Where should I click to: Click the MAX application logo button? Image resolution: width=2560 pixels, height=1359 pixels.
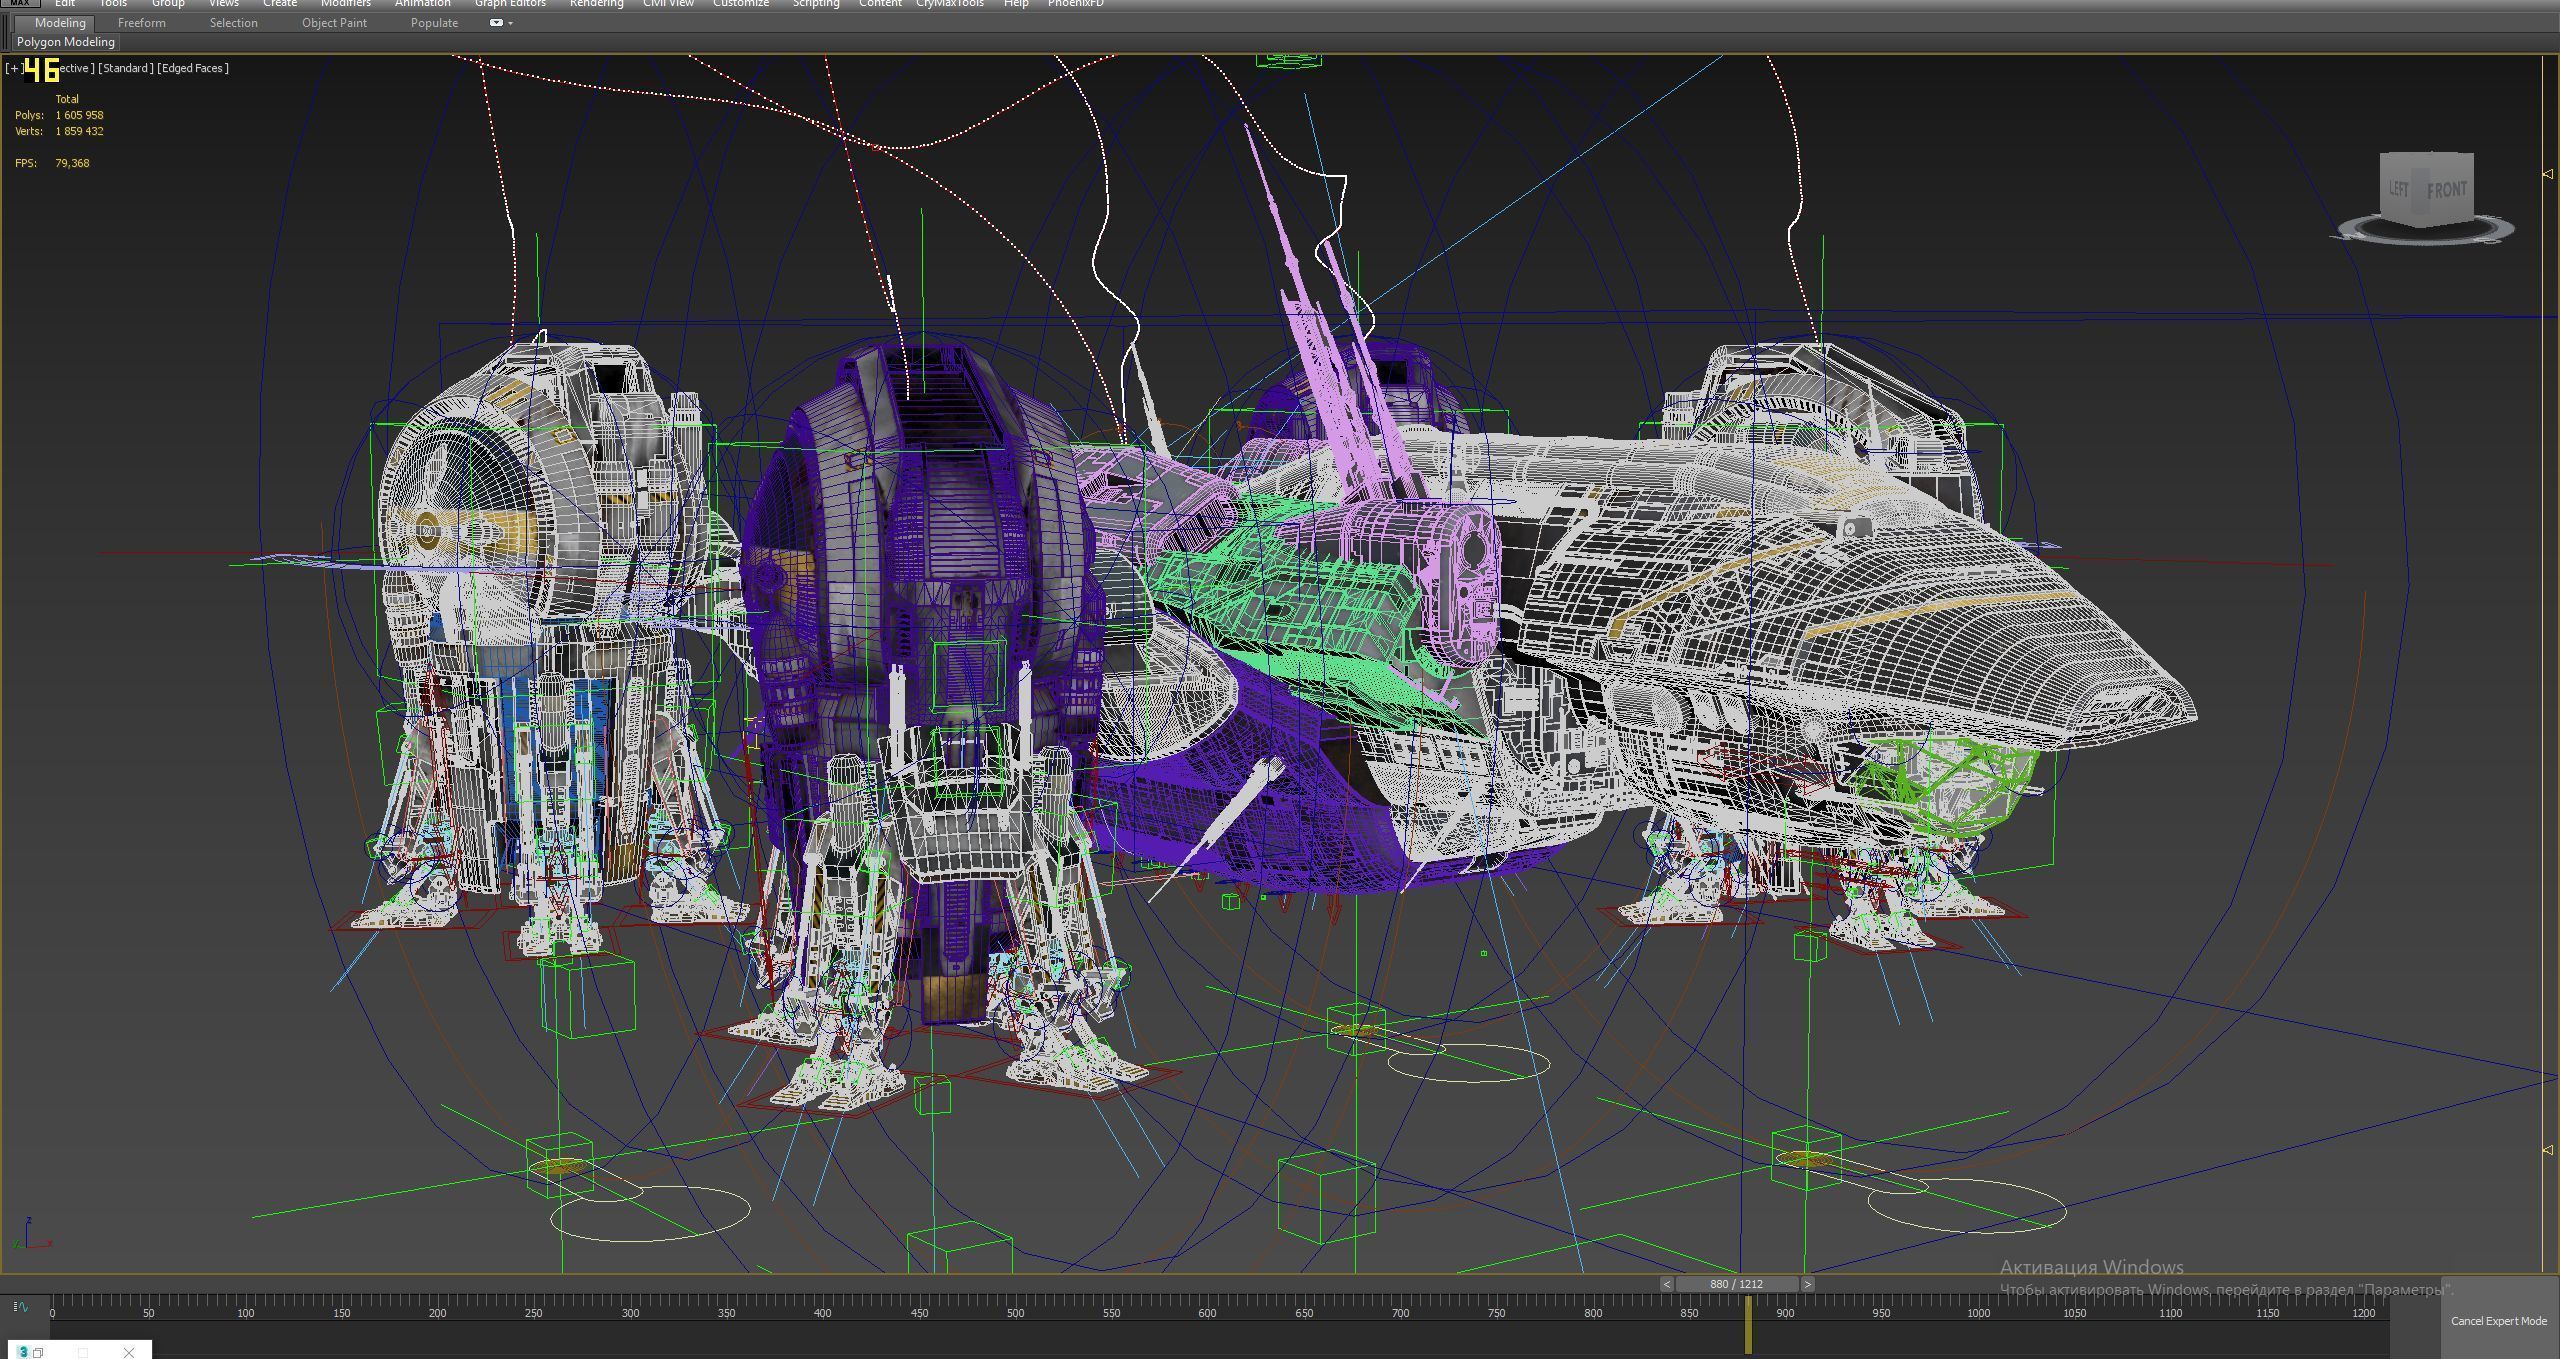point(19,4)
